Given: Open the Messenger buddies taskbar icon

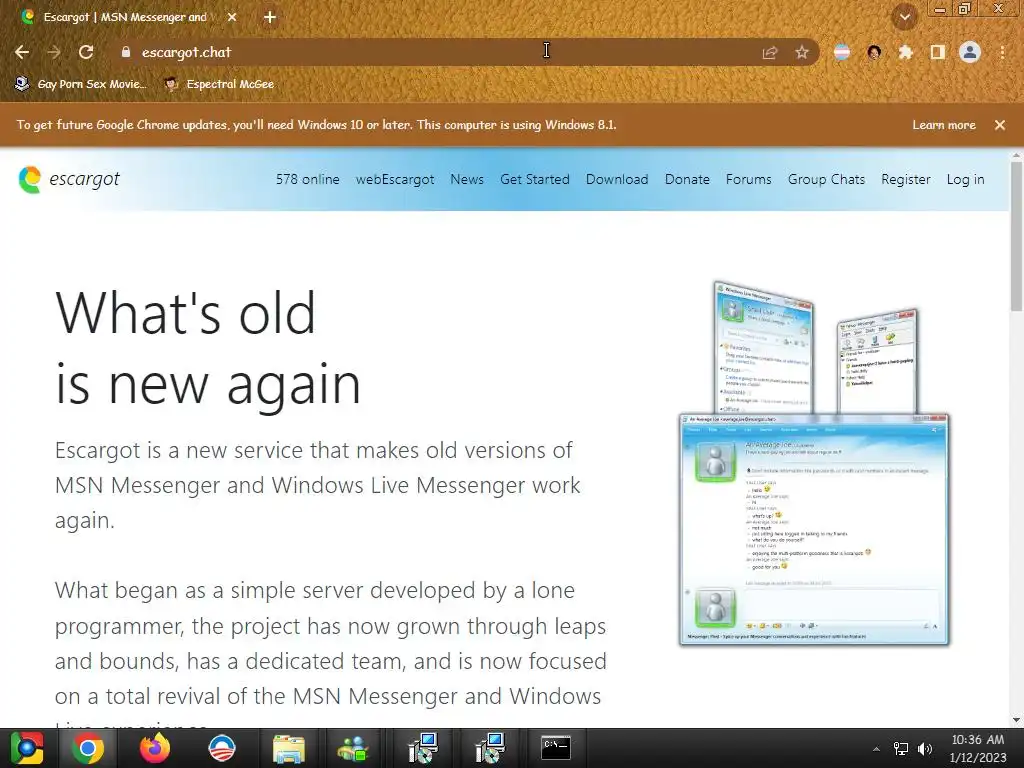Looking at the screenshot, I should (x=353, y=748).
